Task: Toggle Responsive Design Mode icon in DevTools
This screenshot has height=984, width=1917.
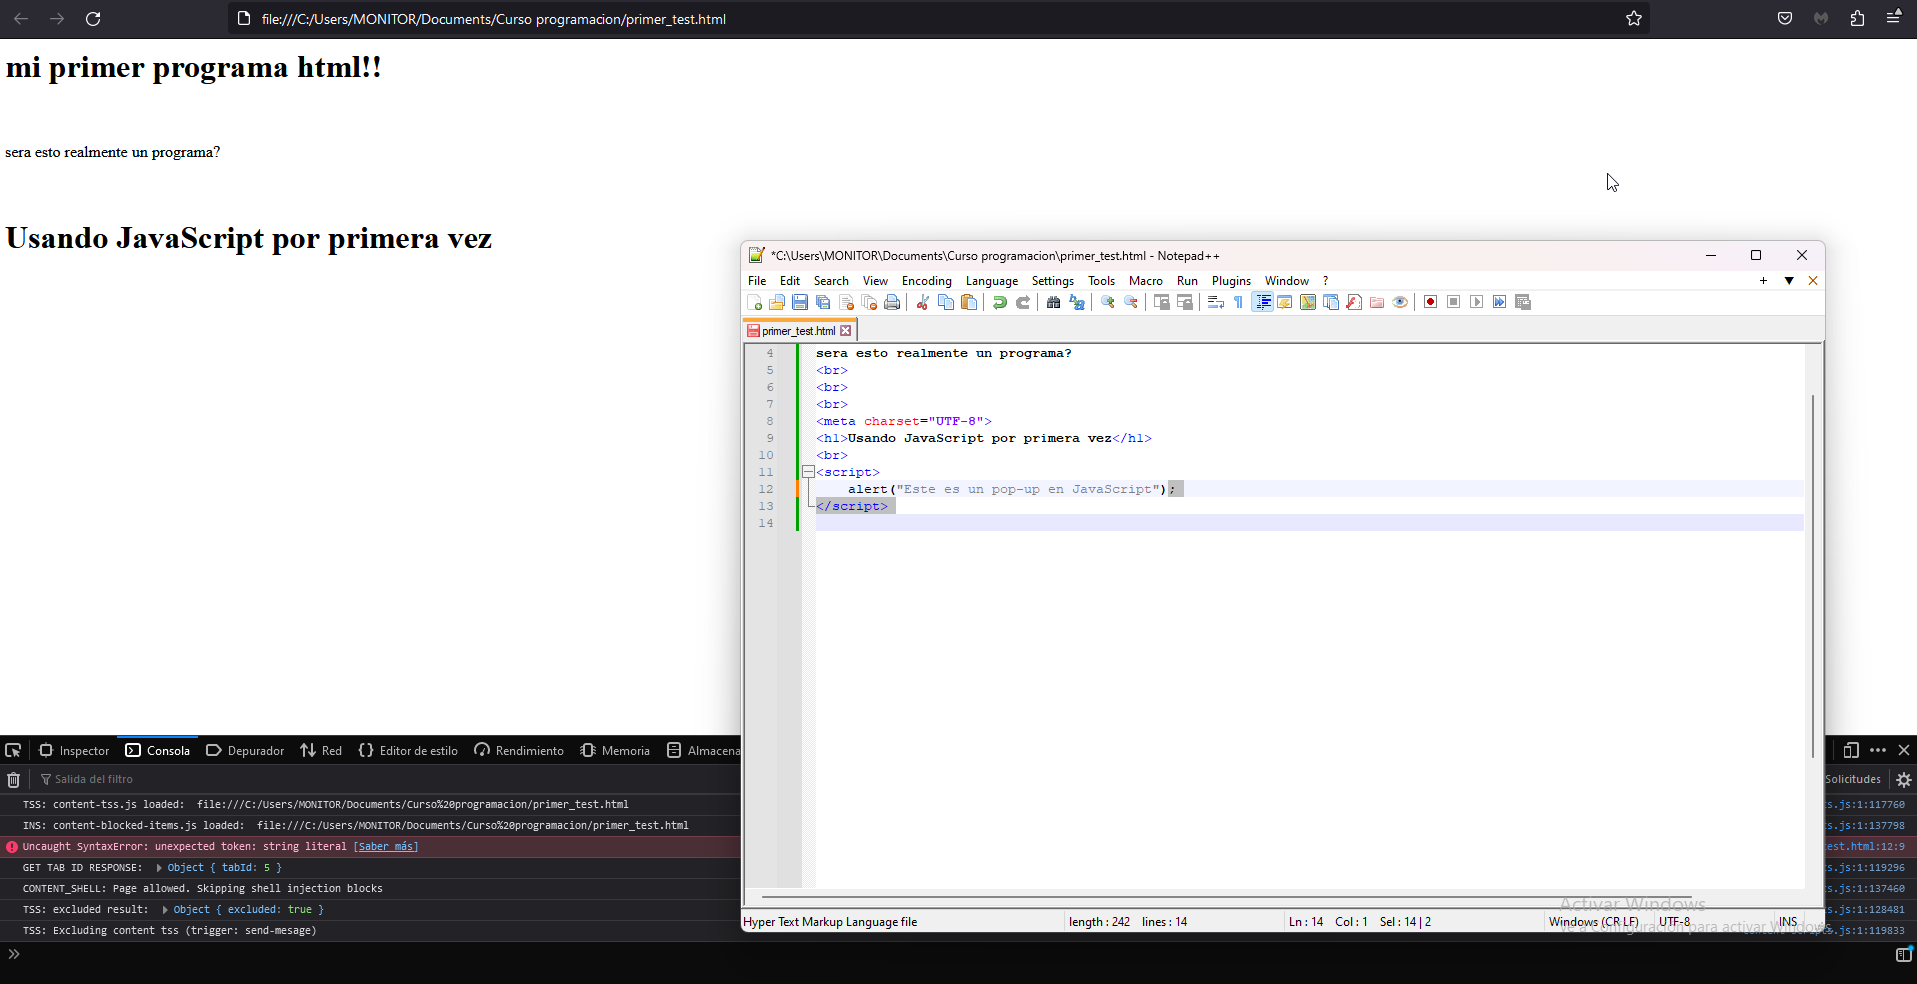Action: [x=1851, y=750]
